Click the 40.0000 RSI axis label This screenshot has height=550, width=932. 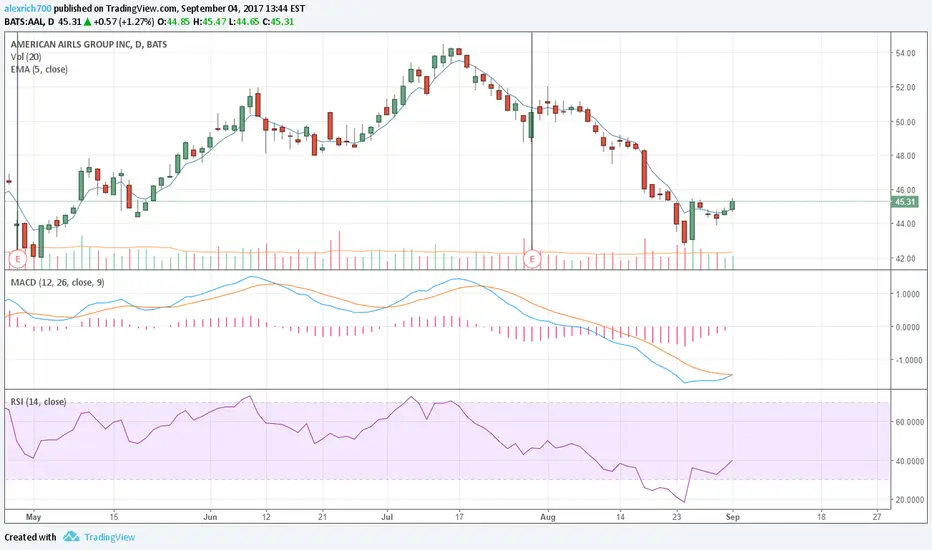click(909, 461)
